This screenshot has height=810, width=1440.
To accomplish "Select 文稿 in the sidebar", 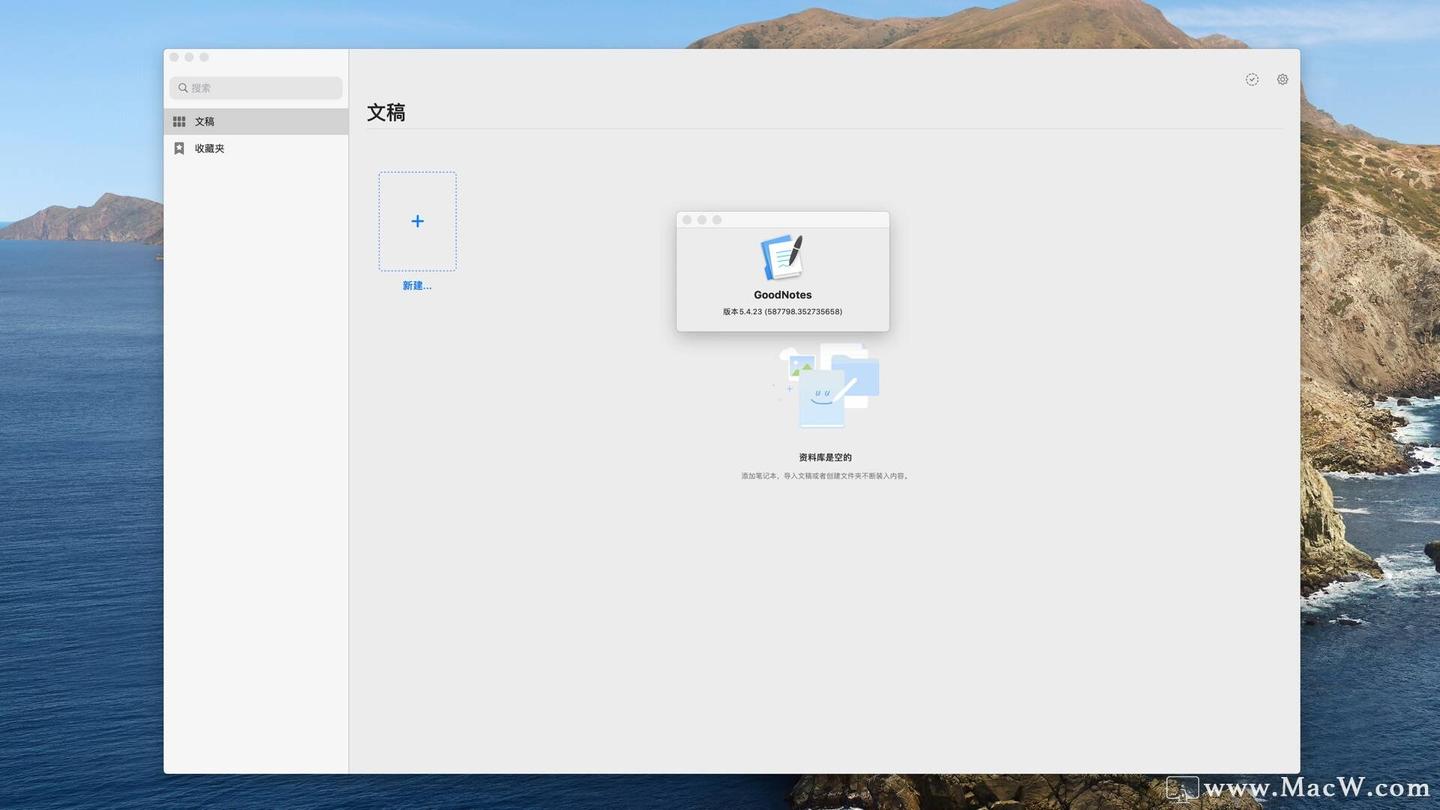I will 256,121.
